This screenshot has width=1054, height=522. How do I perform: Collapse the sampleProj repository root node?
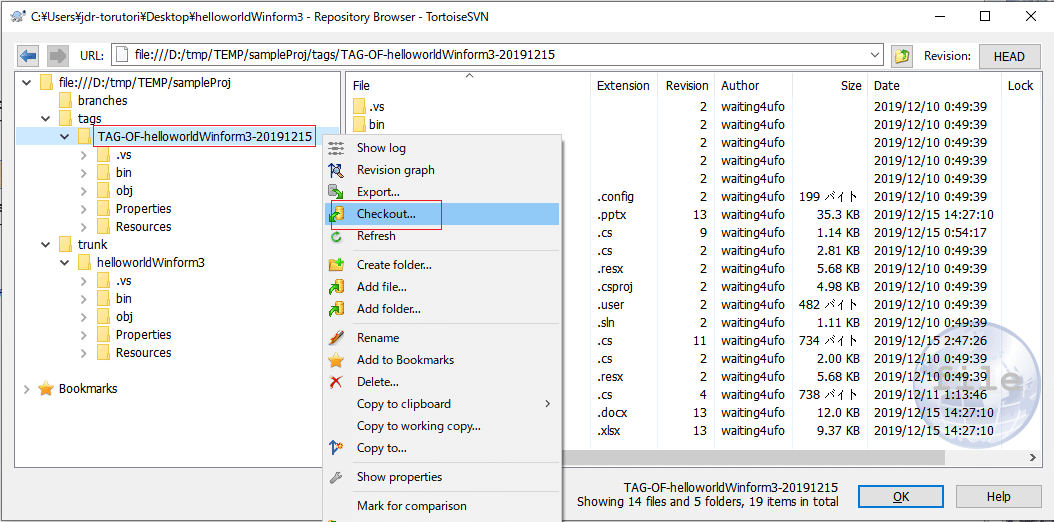(x=26, y=83)
